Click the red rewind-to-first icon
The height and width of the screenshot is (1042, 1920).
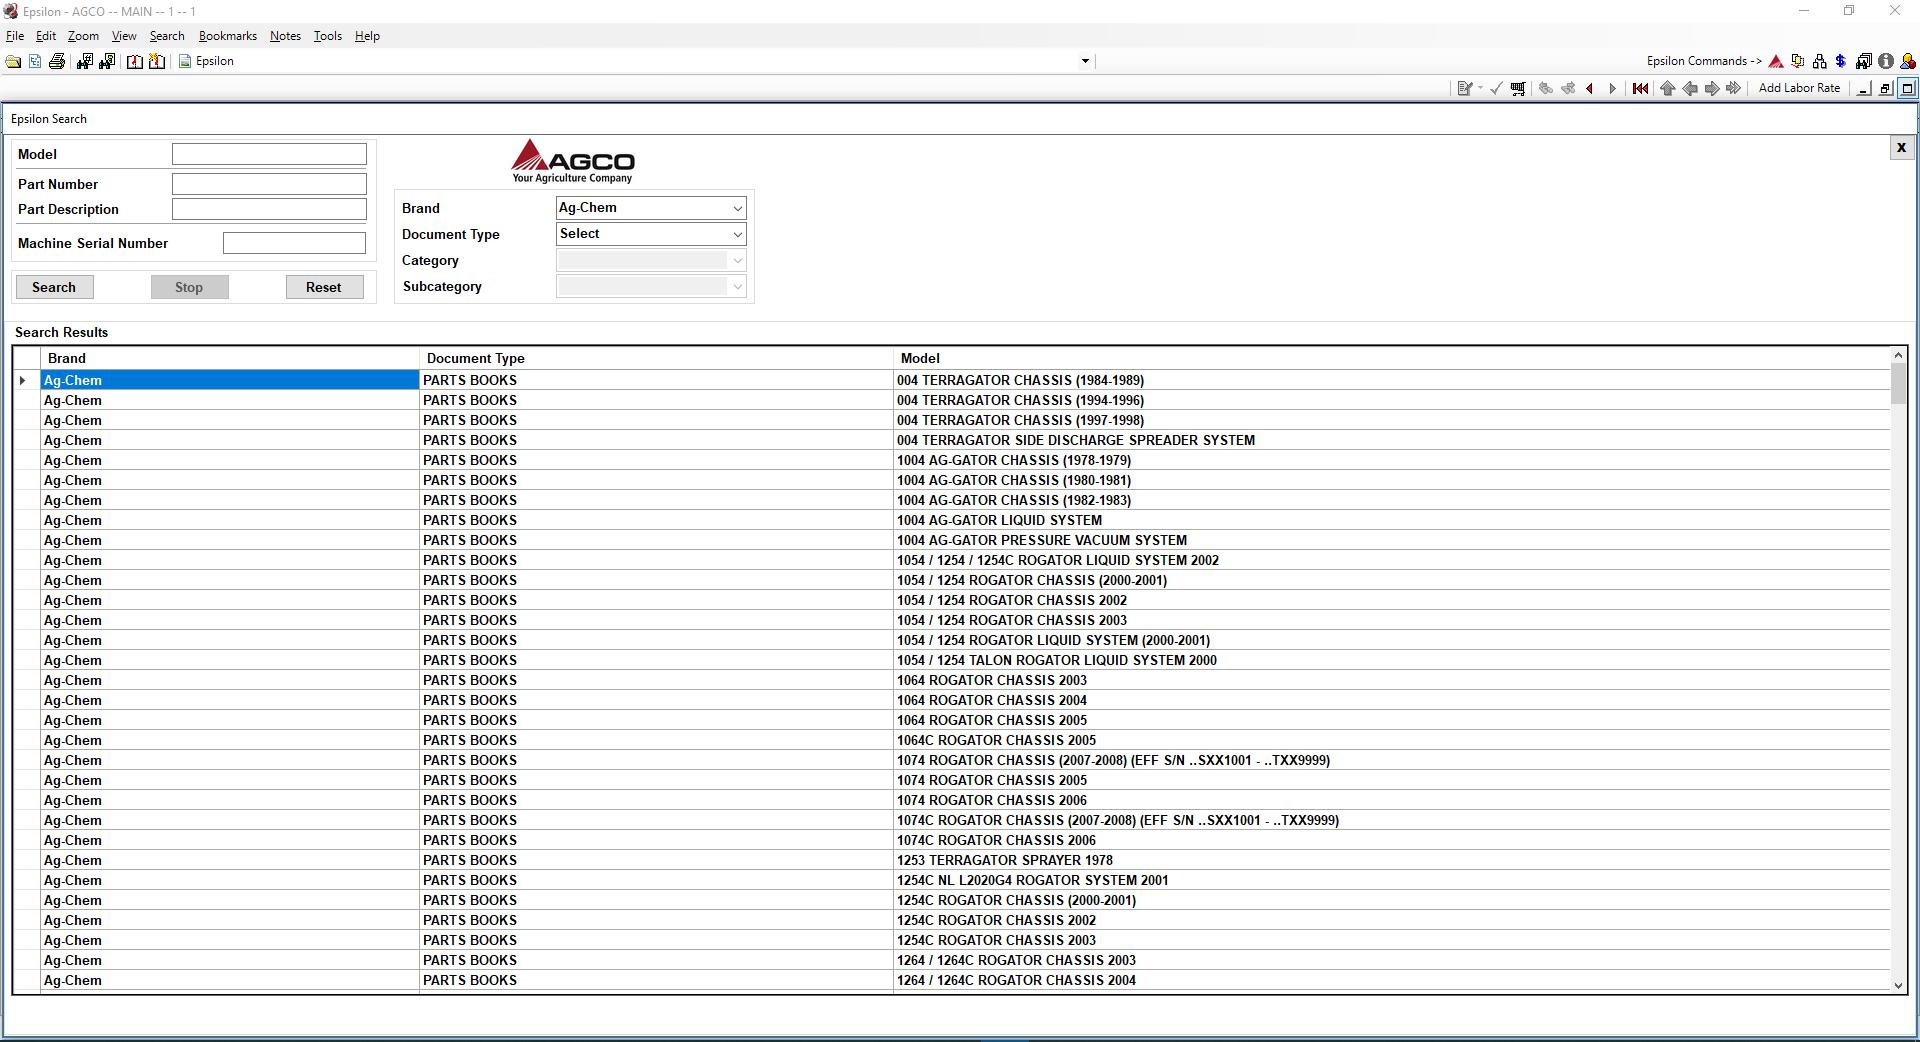pos(1640,89)
